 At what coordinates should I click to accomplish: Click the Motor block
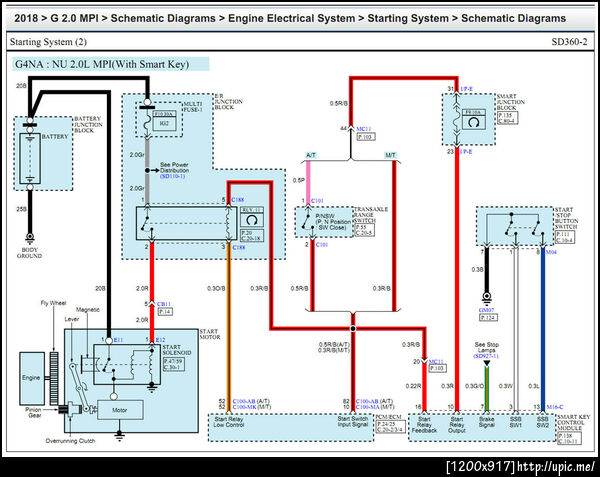[x=120, y=410]
